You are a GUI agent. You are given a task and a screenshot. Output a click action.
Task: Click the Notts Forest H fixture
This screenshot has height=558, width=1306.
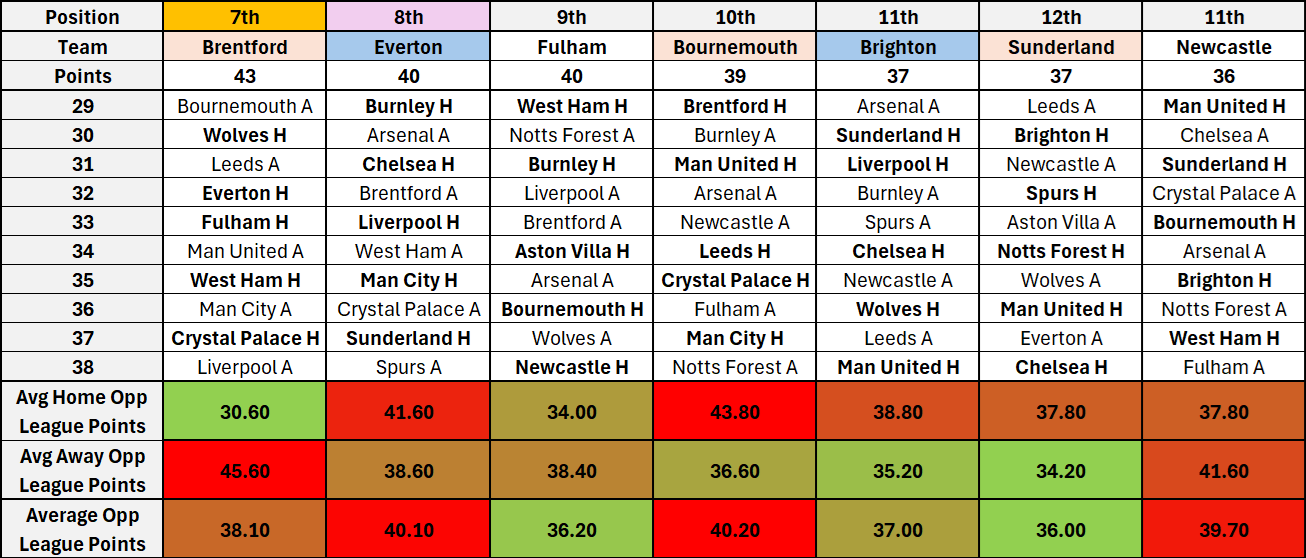pyautogui.click(x=1061, y=251)
